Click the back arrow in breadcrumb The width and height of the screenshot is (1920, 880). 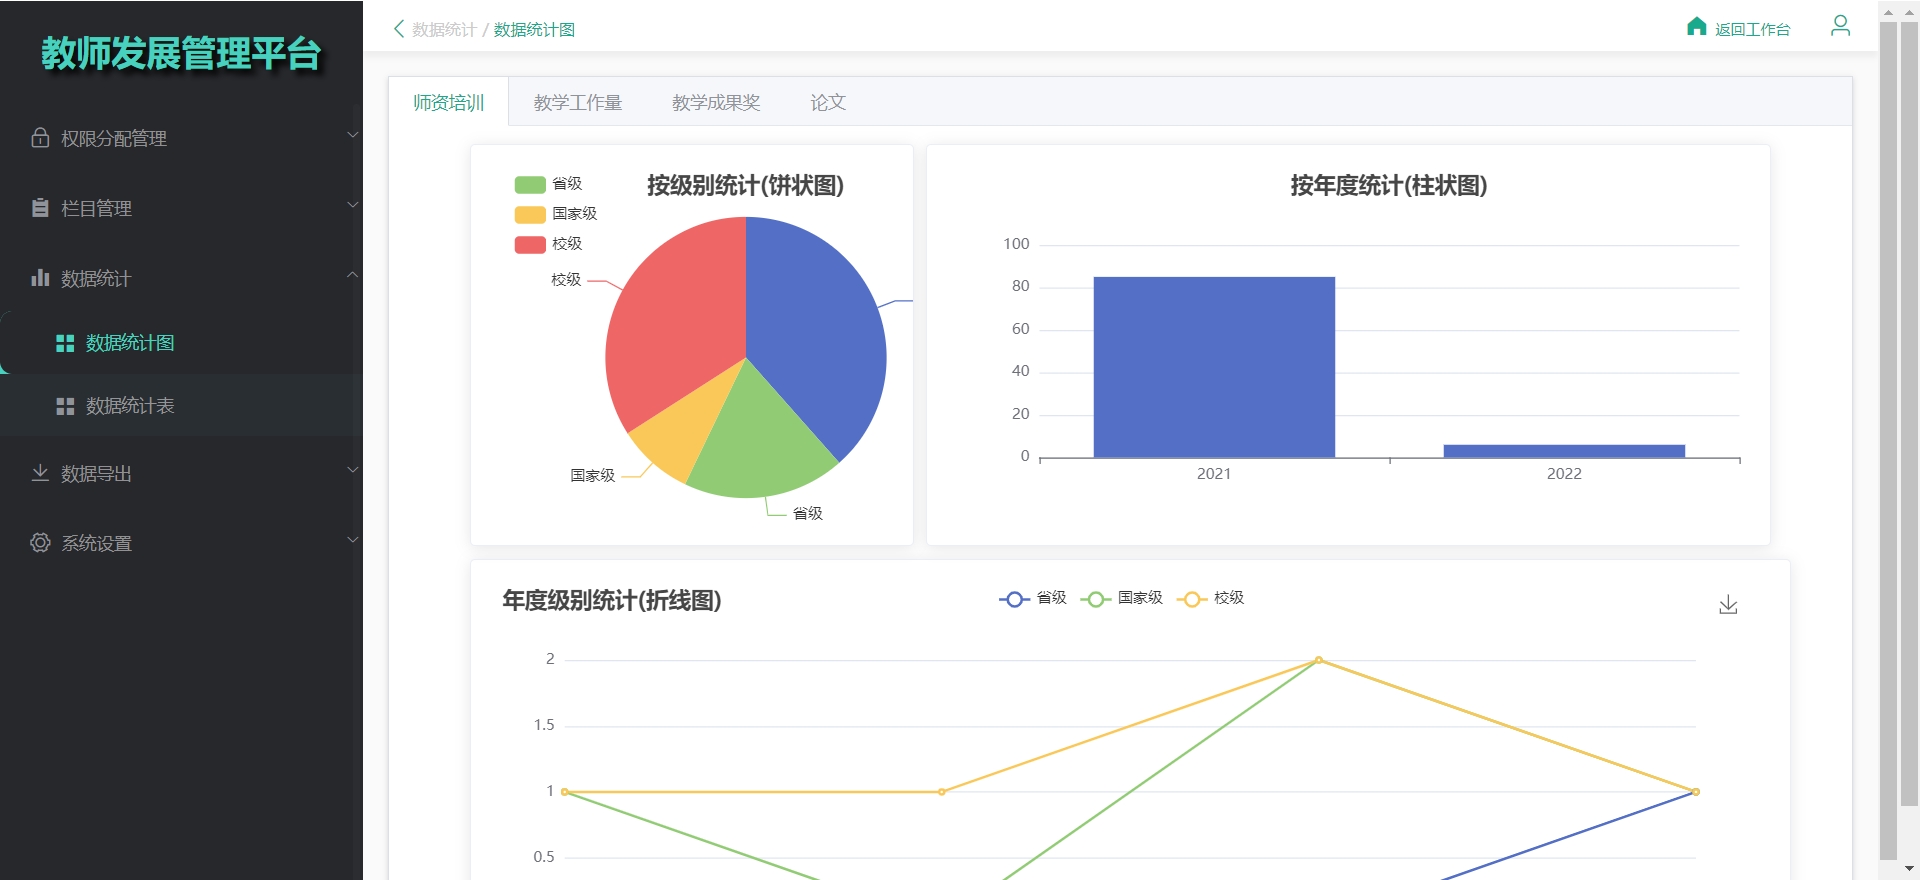[x=399, y=29]
